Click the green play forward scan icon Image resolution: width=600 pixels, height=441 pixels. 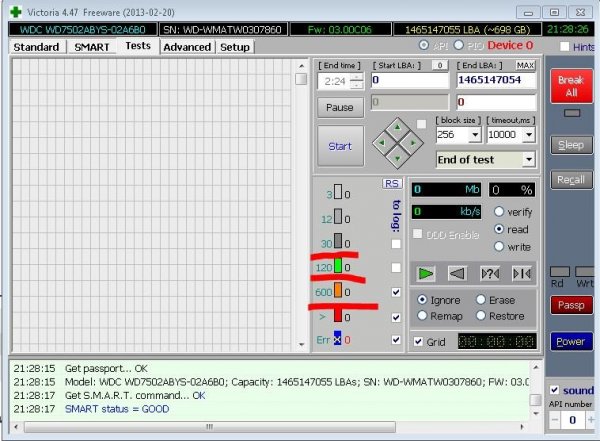pyautogui.click(x=427, y=273)
